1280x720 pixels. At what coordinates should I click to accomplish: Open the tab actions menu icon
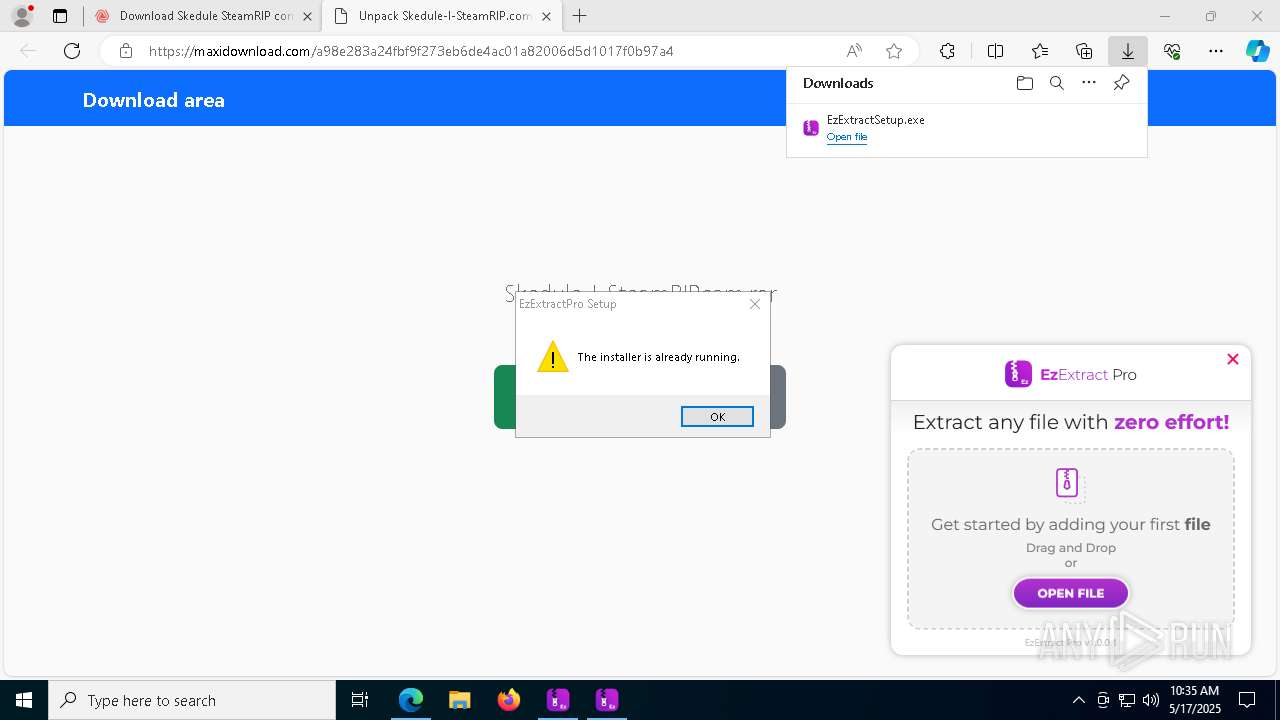click(x=60, y=16)
